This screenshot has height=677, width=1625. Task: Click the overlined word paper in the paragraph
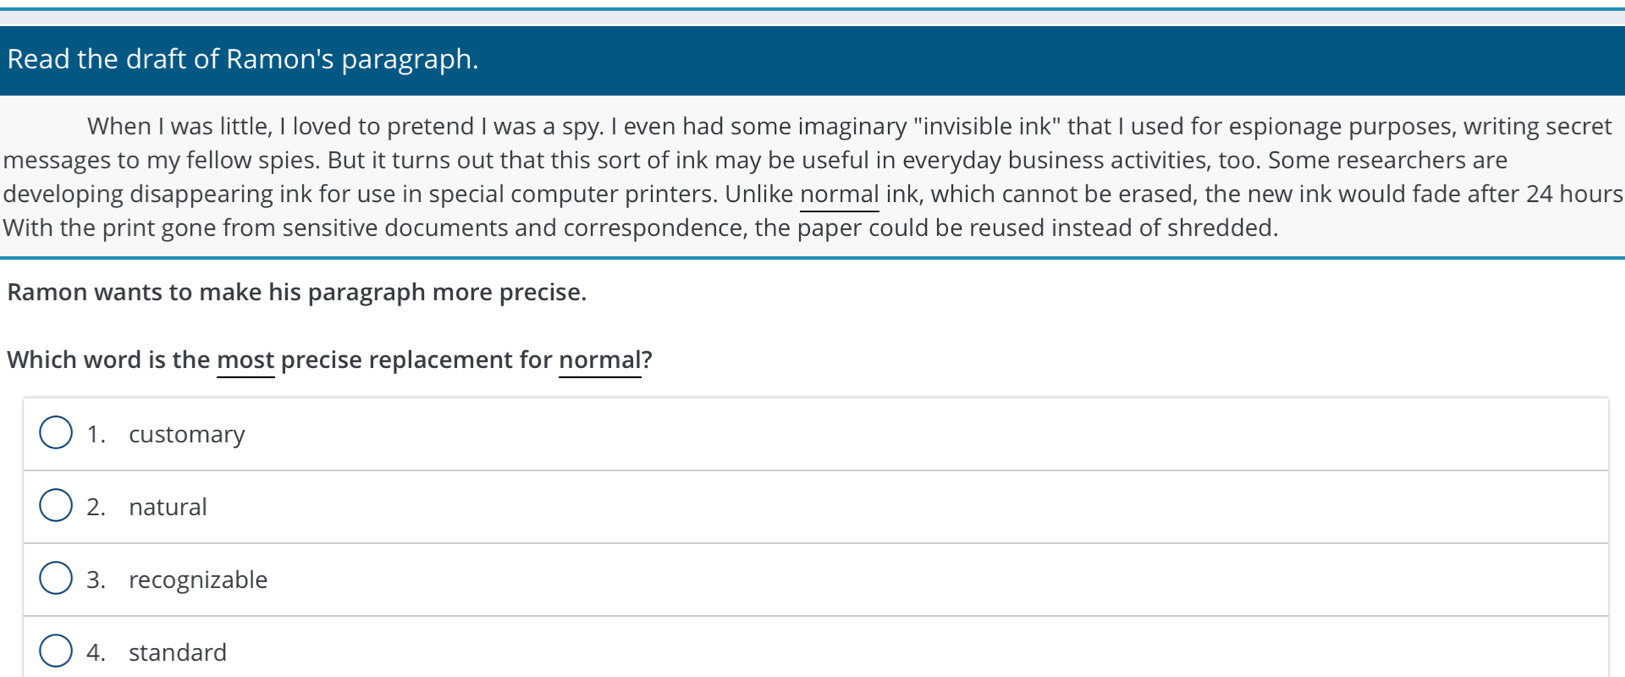[x=829, y=228]
